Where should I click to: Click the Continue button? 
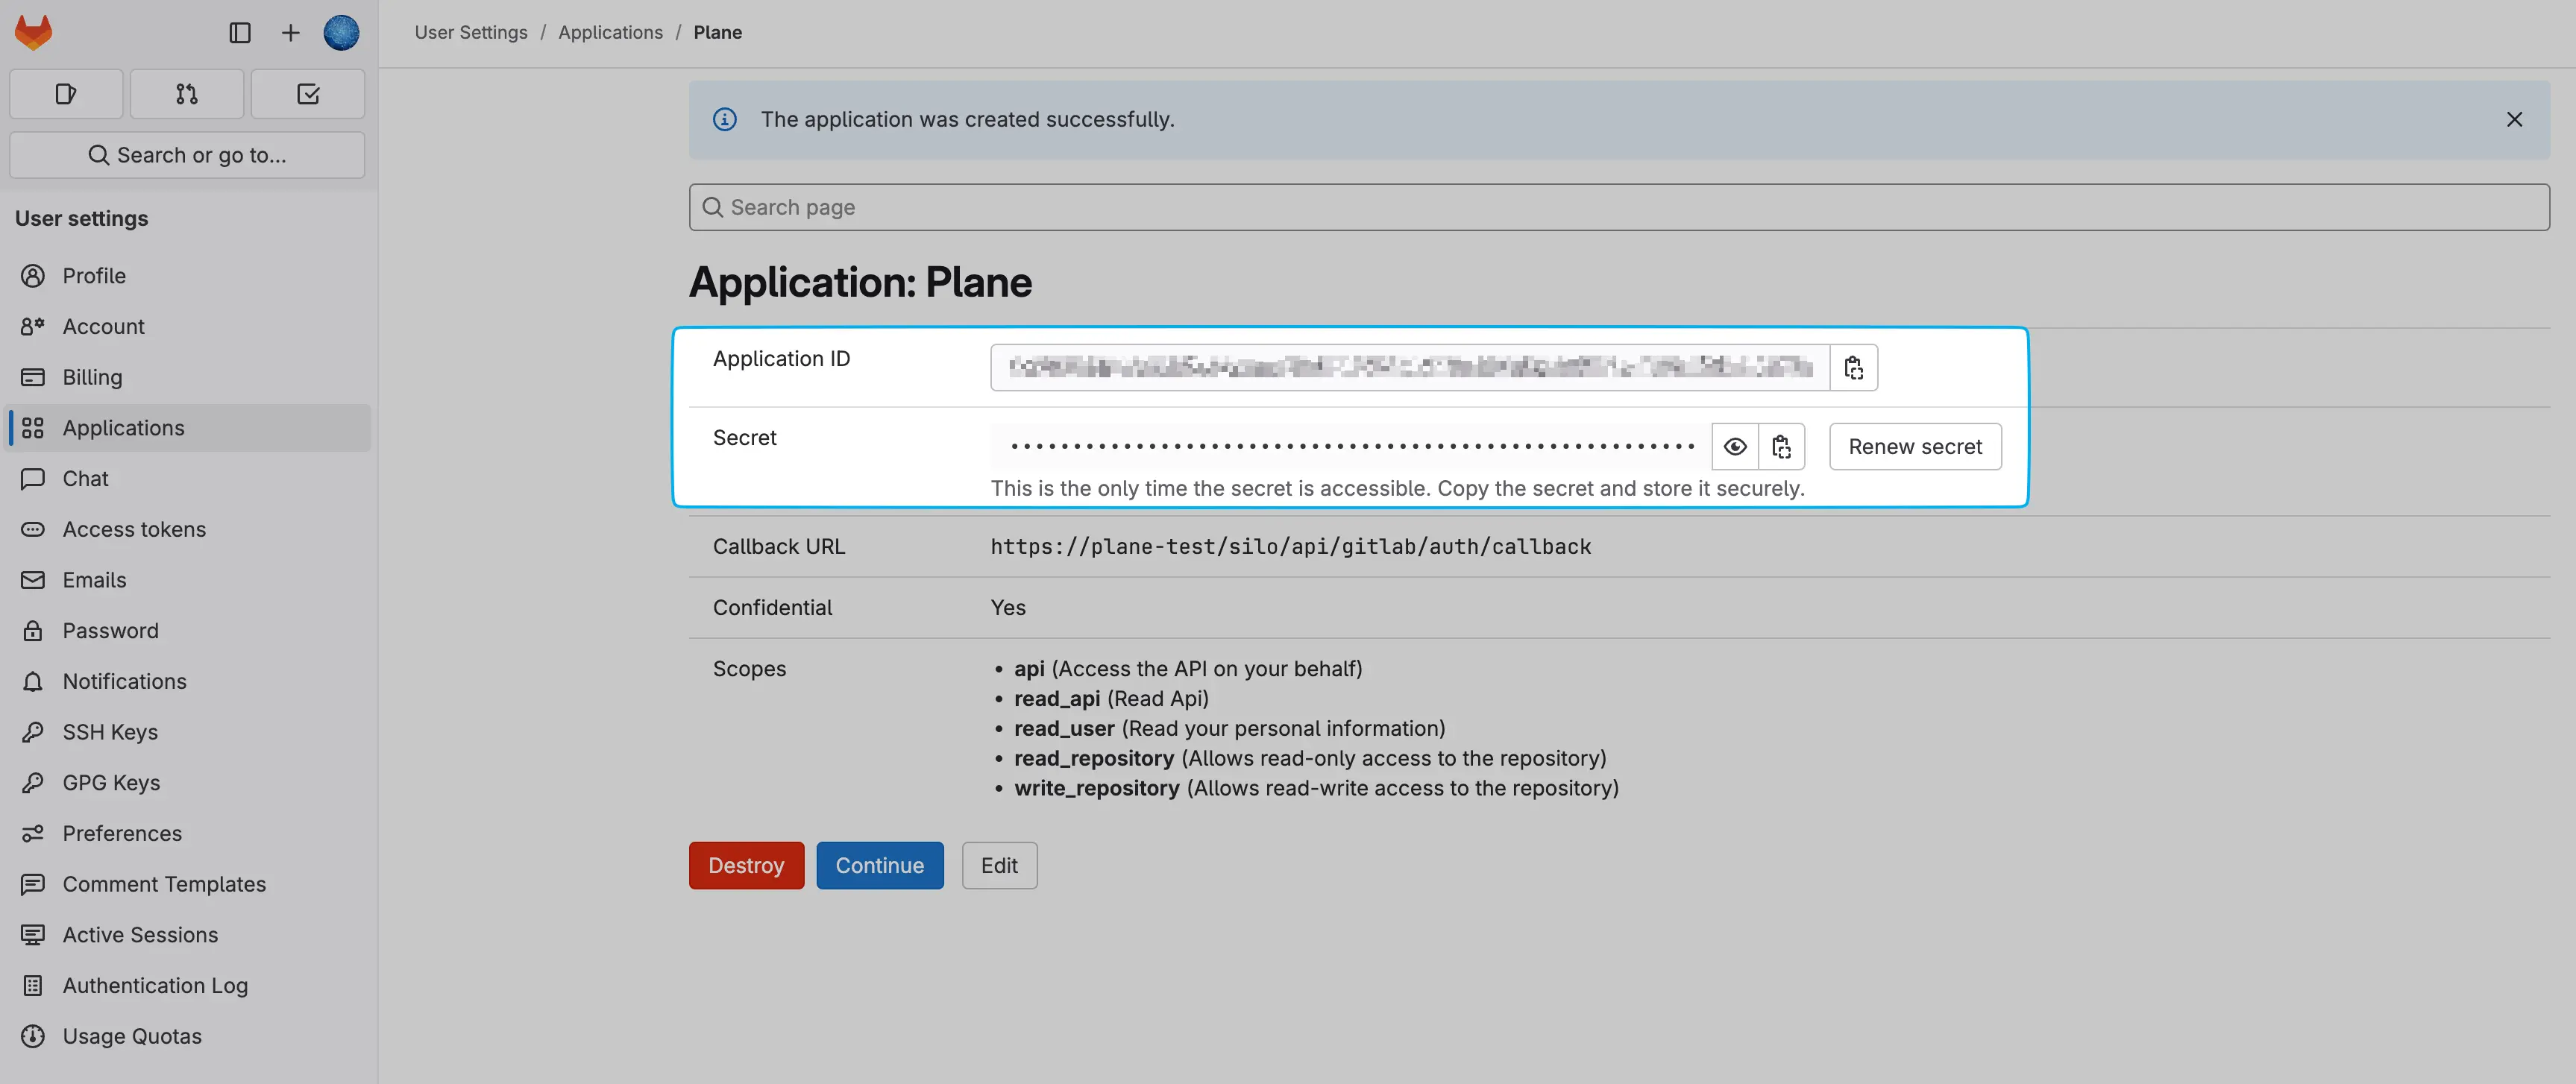click(x=879, y=865)
